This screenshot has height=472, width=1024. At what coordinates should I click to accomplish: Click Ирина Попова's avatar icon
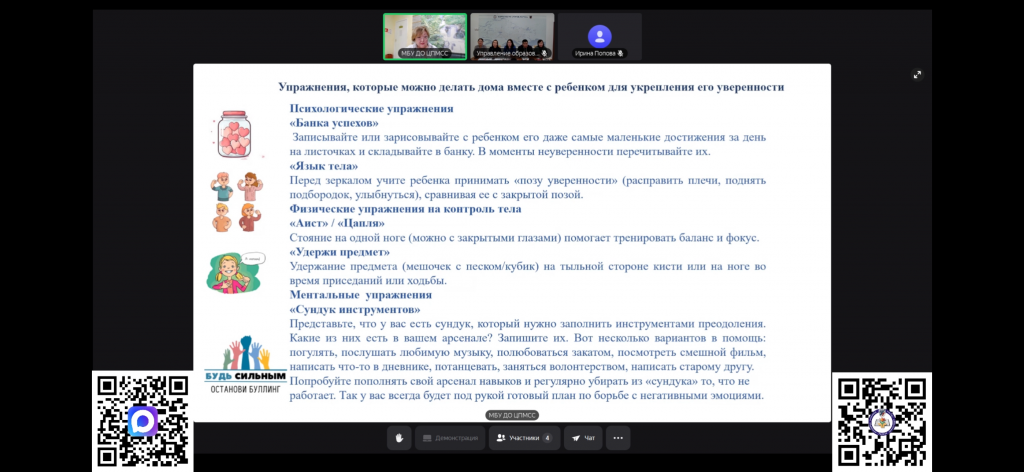pyautogui.click(x=599, y=34)
